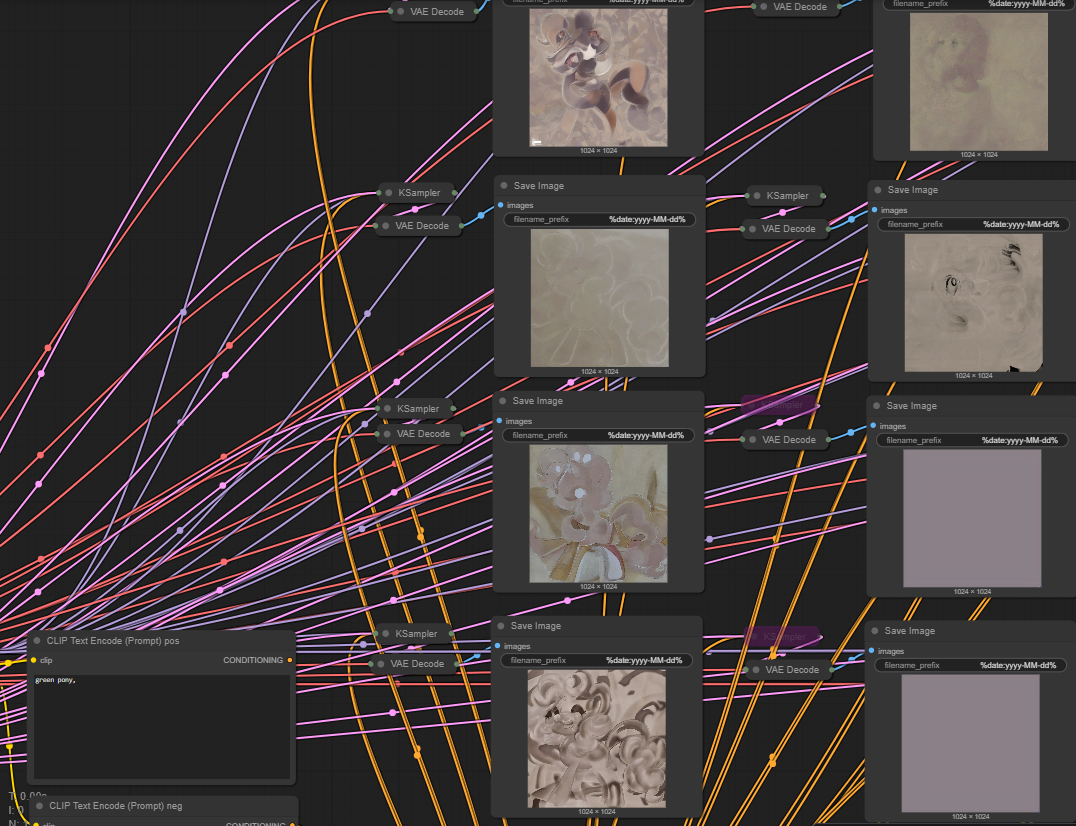Expand VAE Decode node left of bottommost blank mauve image
1076x826 pixels.
tap(756, 670)
